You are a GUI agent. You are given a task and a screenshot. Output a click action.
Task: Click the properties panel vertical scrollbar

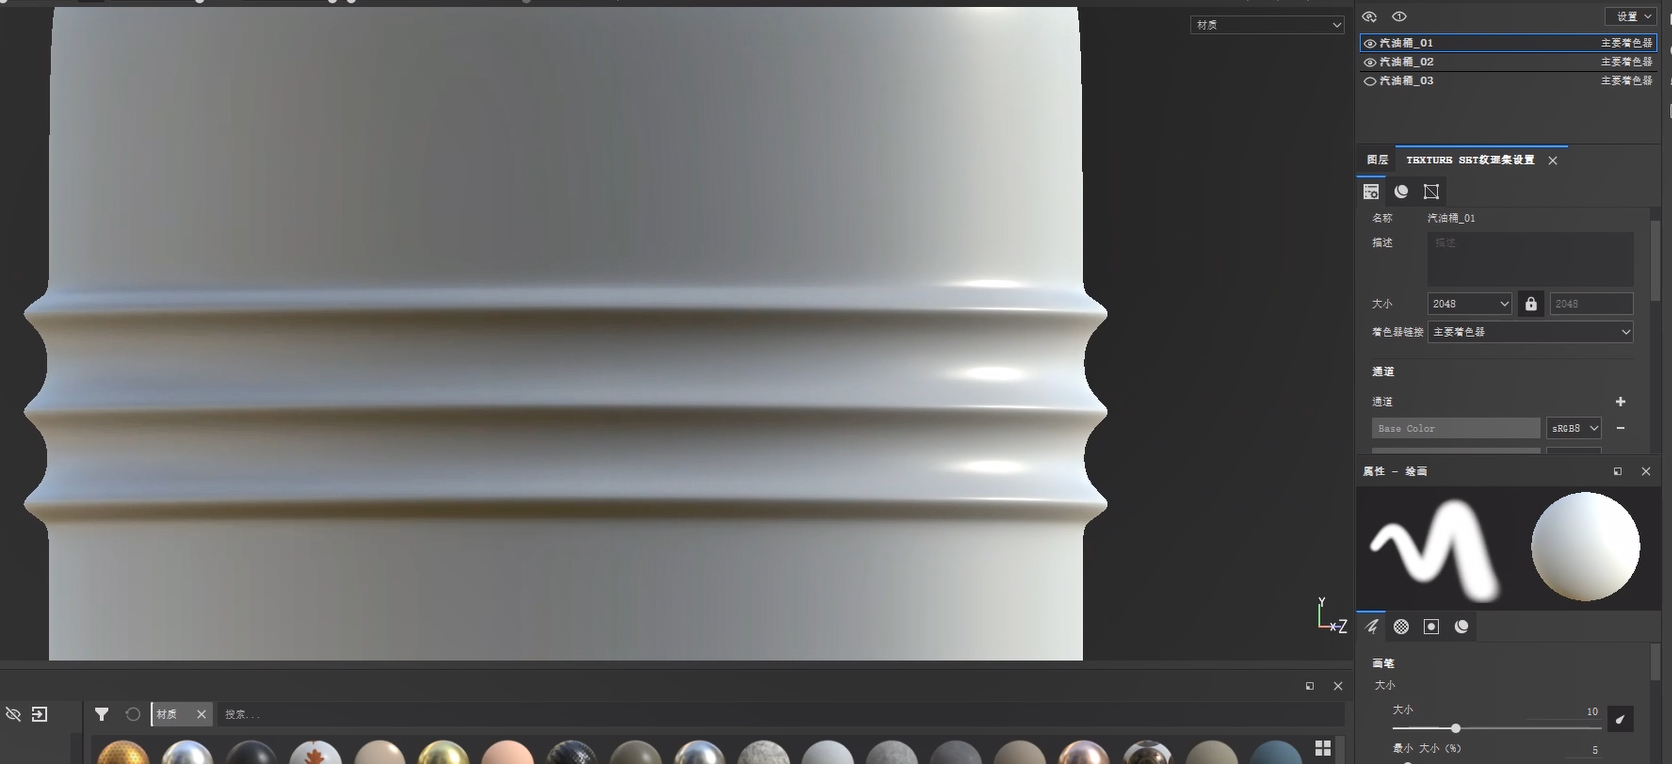(1655, 661)
